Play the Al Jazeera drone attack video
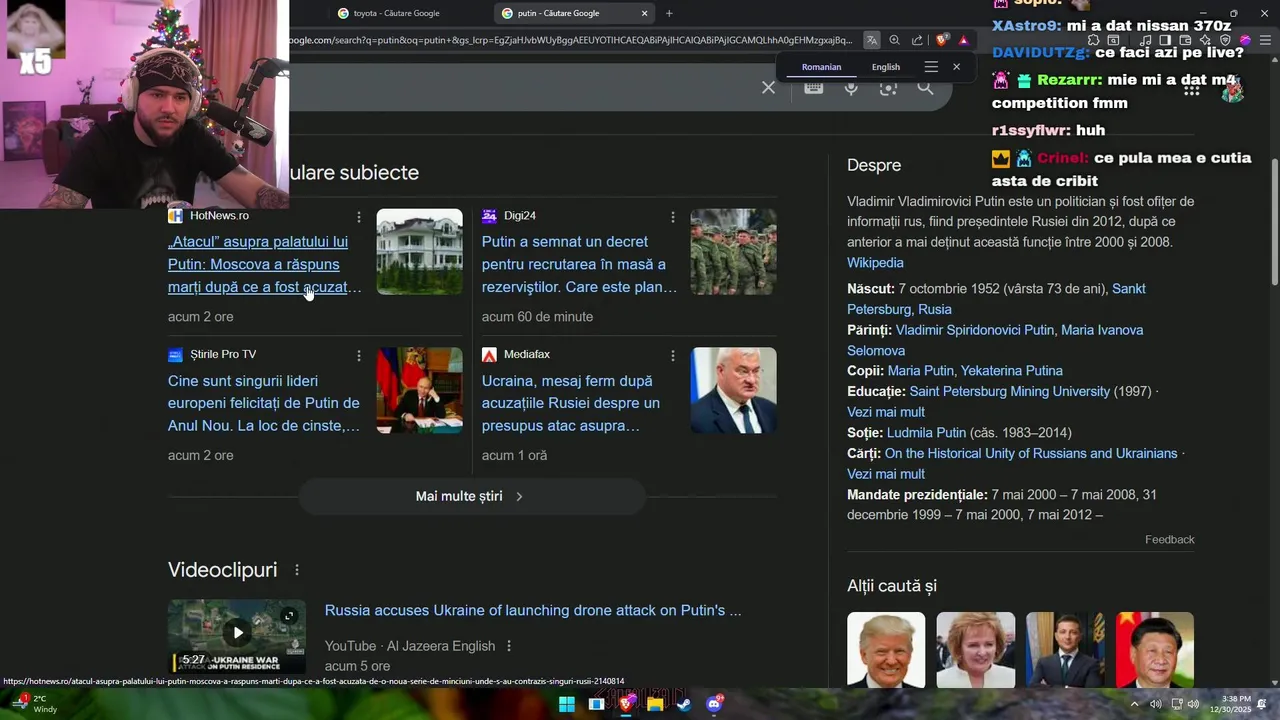The image size is (1280, 720). tap(237, 633)
